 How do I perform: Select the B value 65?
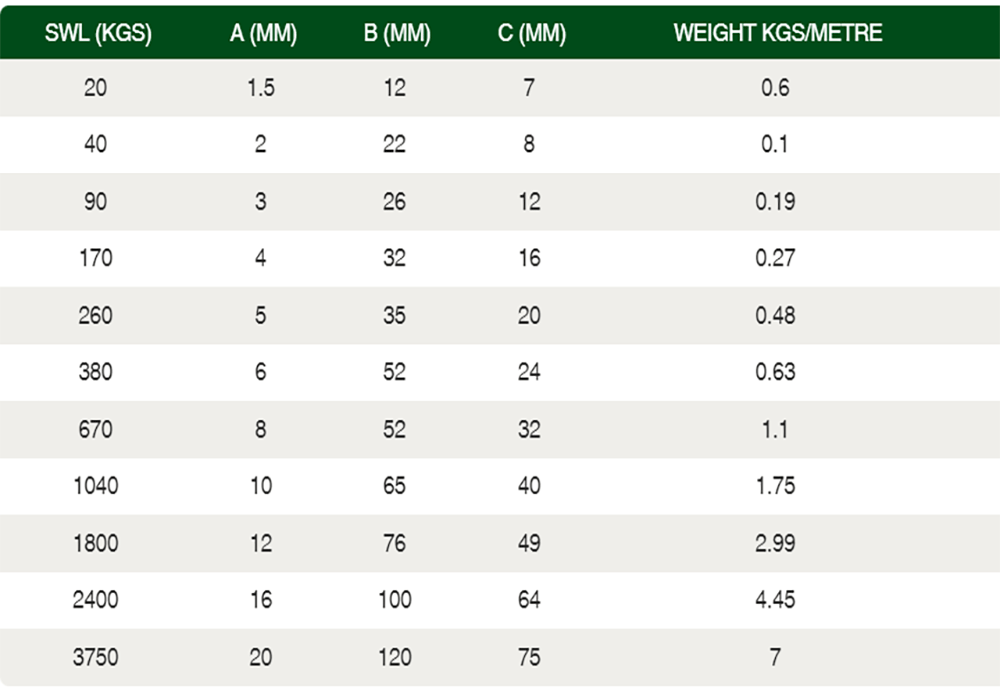395,486
